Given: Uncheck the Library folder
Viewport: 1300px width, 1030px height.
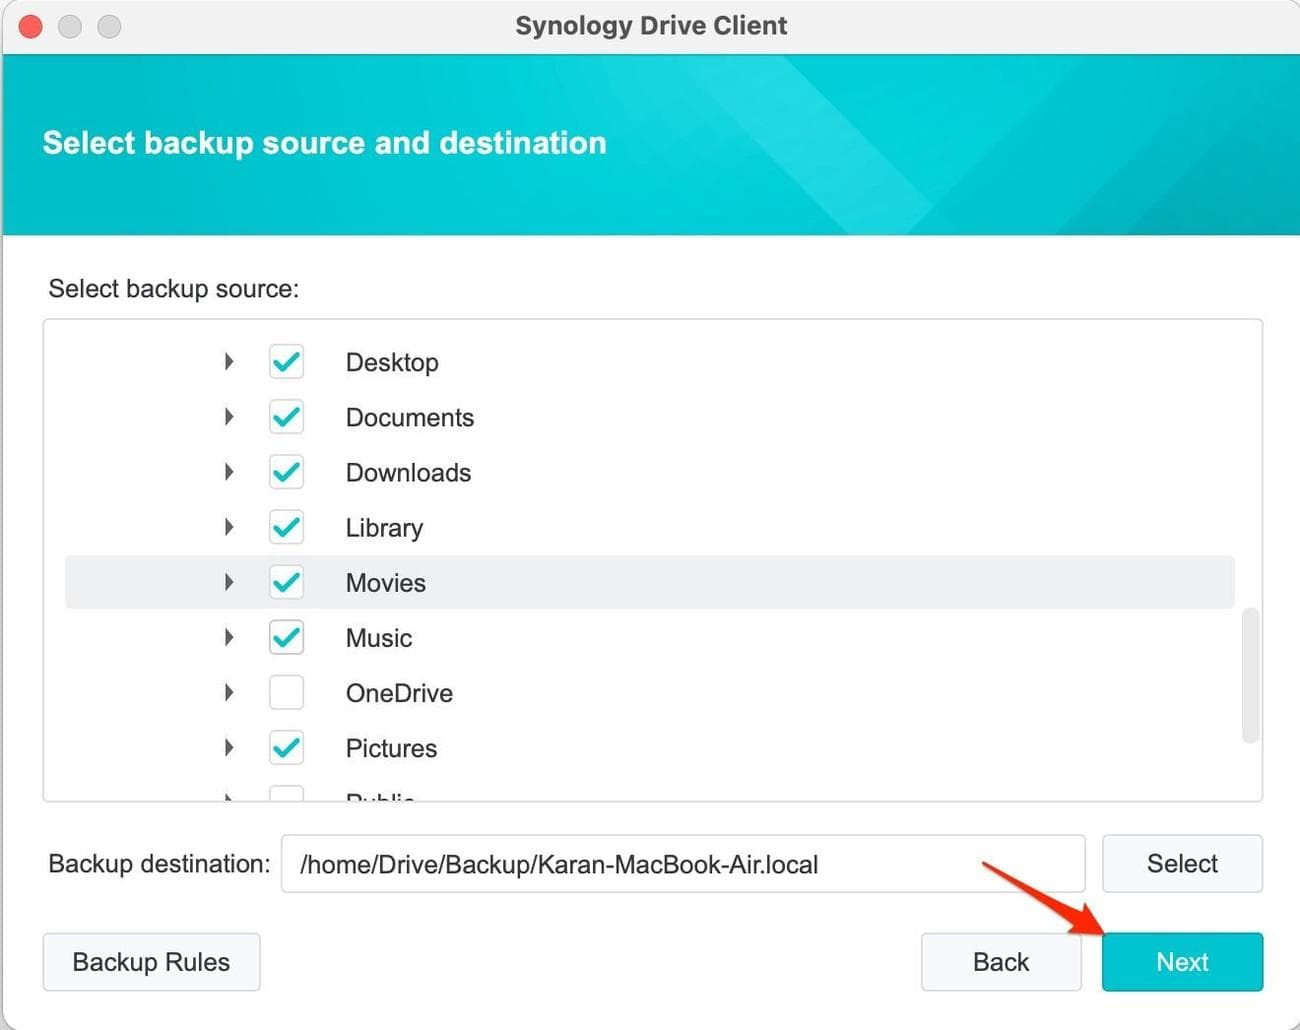Looking at the screenshot, I should (286, 527).
